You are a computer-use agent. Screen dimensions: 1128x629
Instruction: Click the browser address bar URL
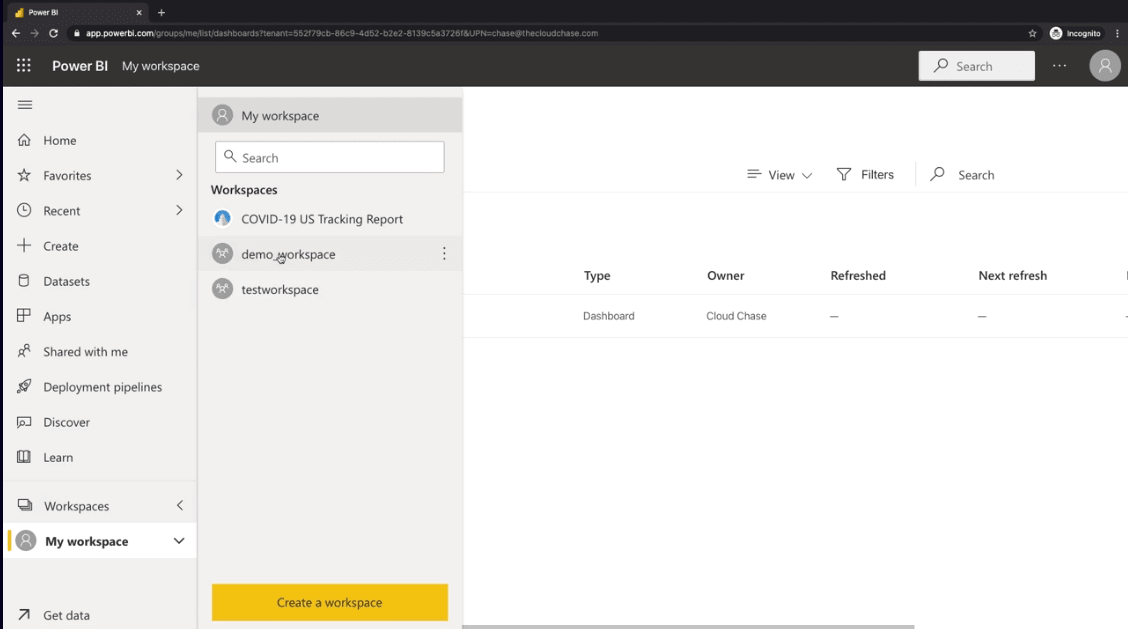coord(342,33)
